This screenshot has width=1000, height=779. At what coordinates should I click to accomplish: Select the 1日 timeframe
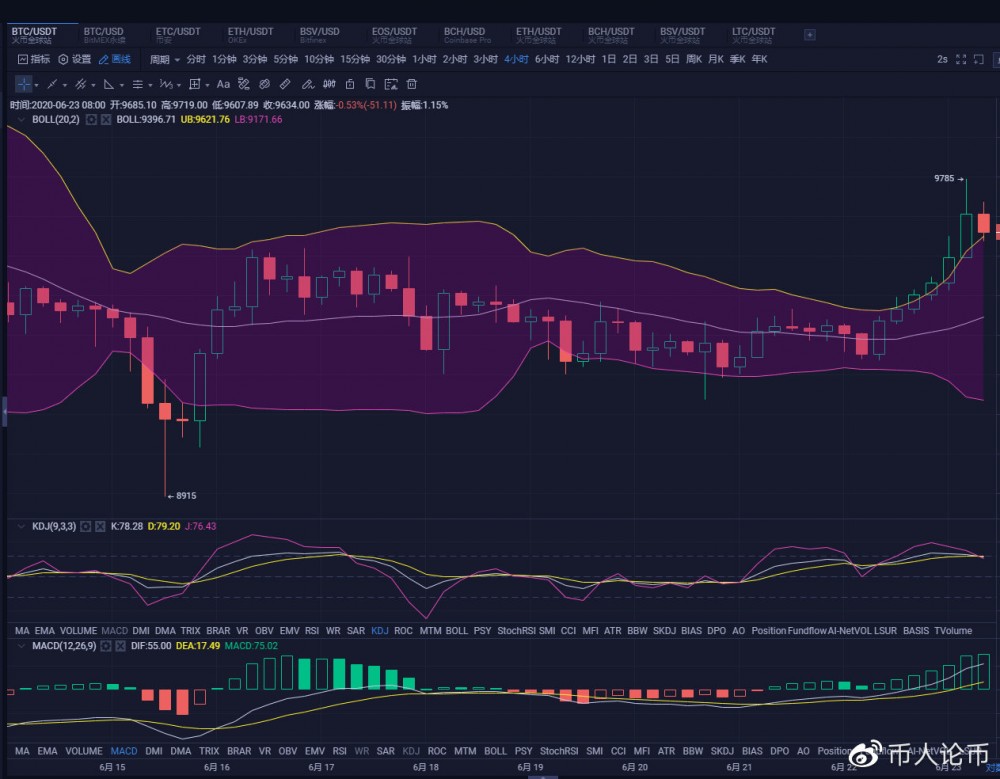click(608, 59)
